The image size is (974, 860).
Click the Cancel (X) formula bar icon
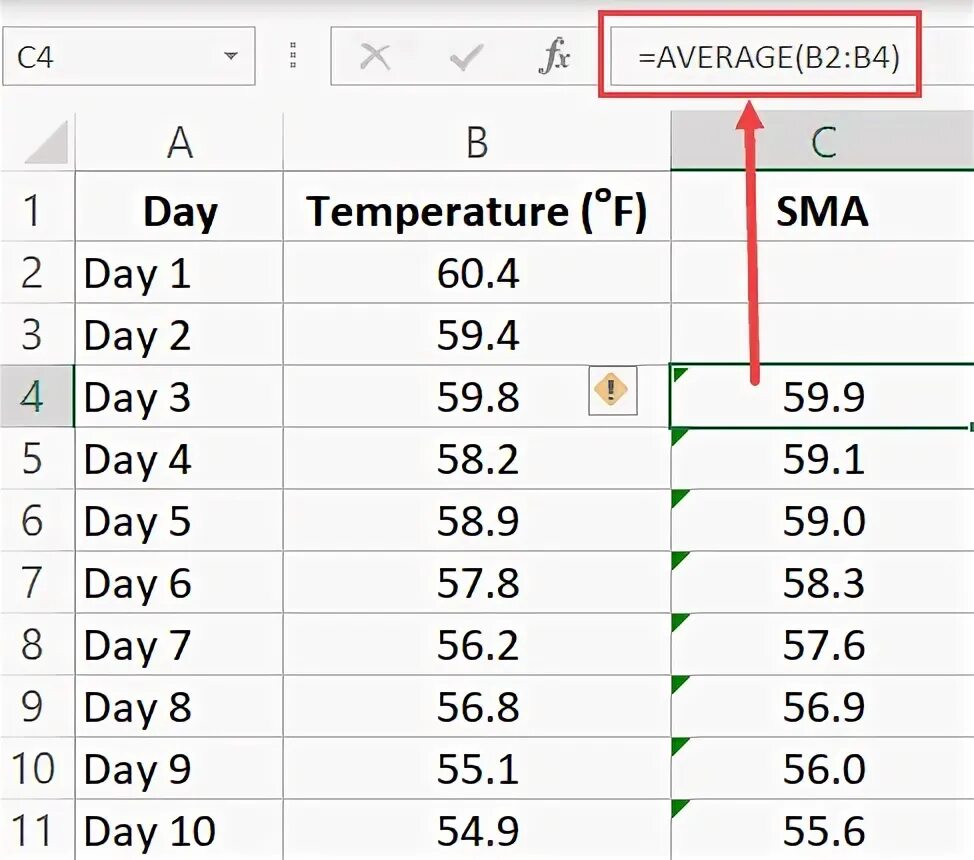click(375, 57)
